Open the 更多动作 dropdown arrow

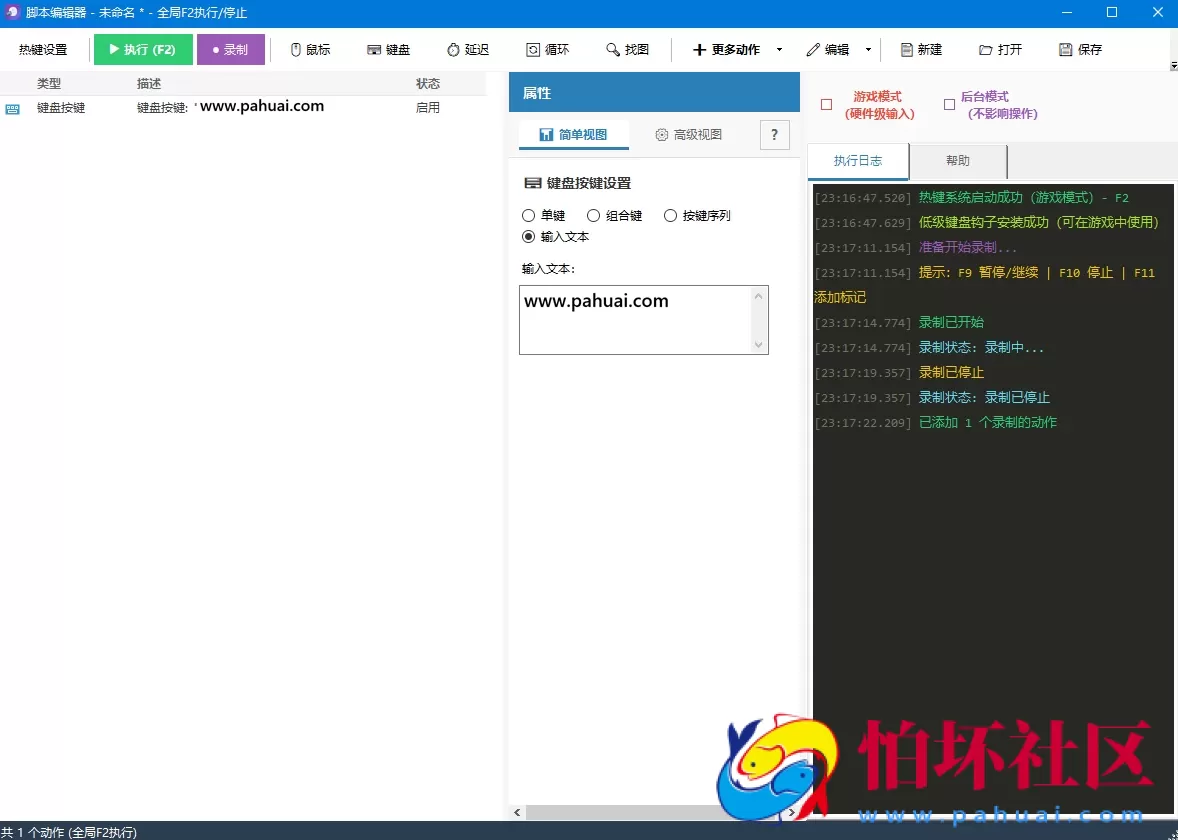pos(779,48)
